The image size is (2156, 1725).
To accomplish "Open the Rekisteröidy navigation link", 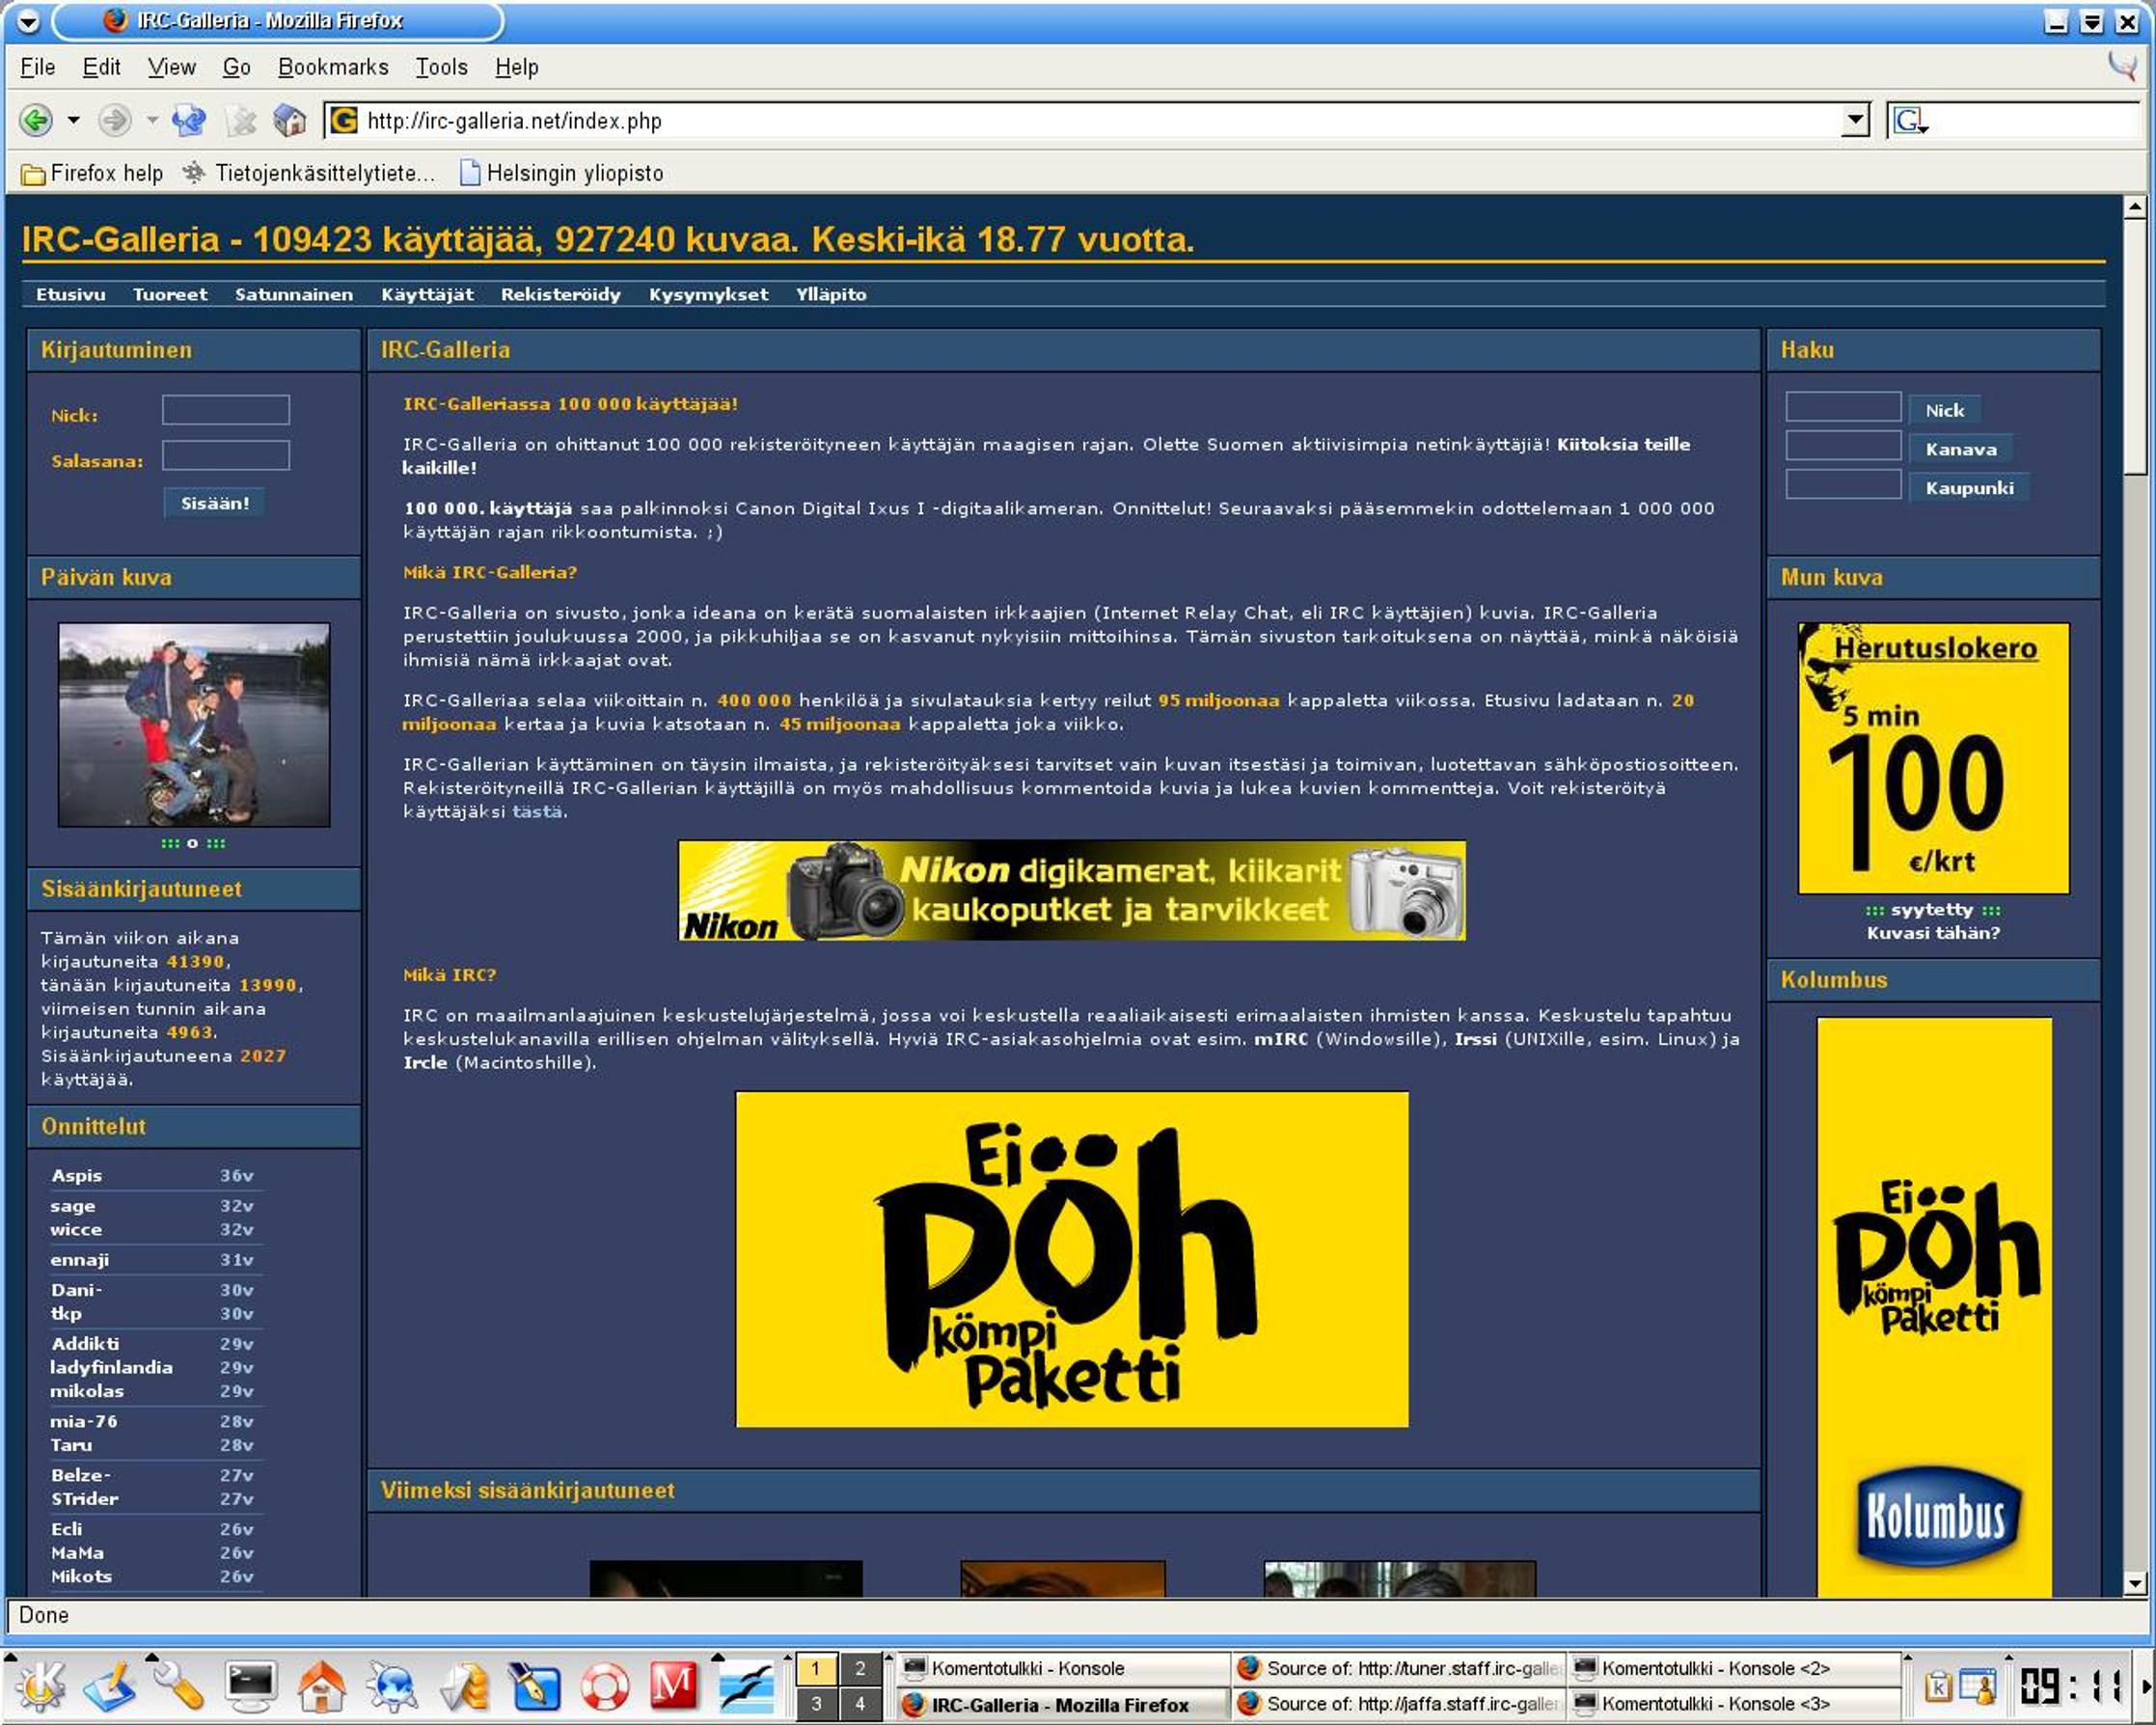I will [560, 294].
